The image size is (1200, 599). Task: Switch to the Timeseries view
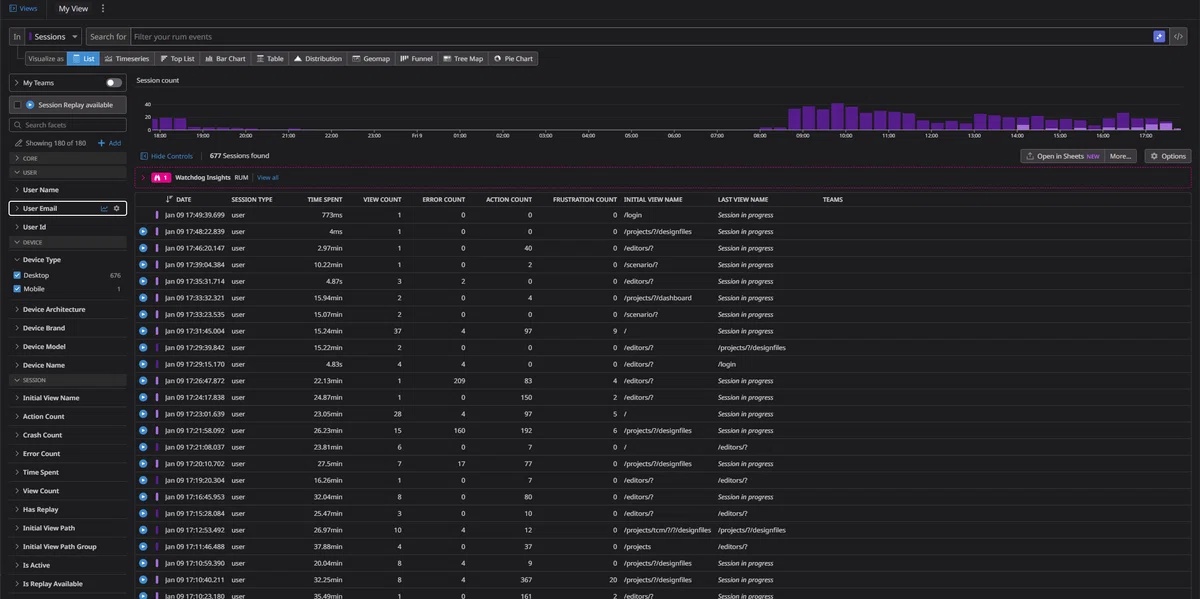coord(127,59)
